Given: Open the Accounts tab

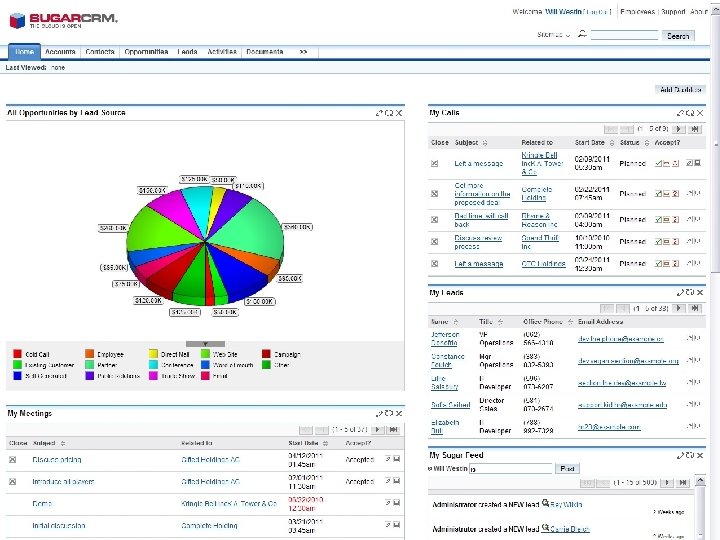Looking at the screenshot, I should 60,52.
